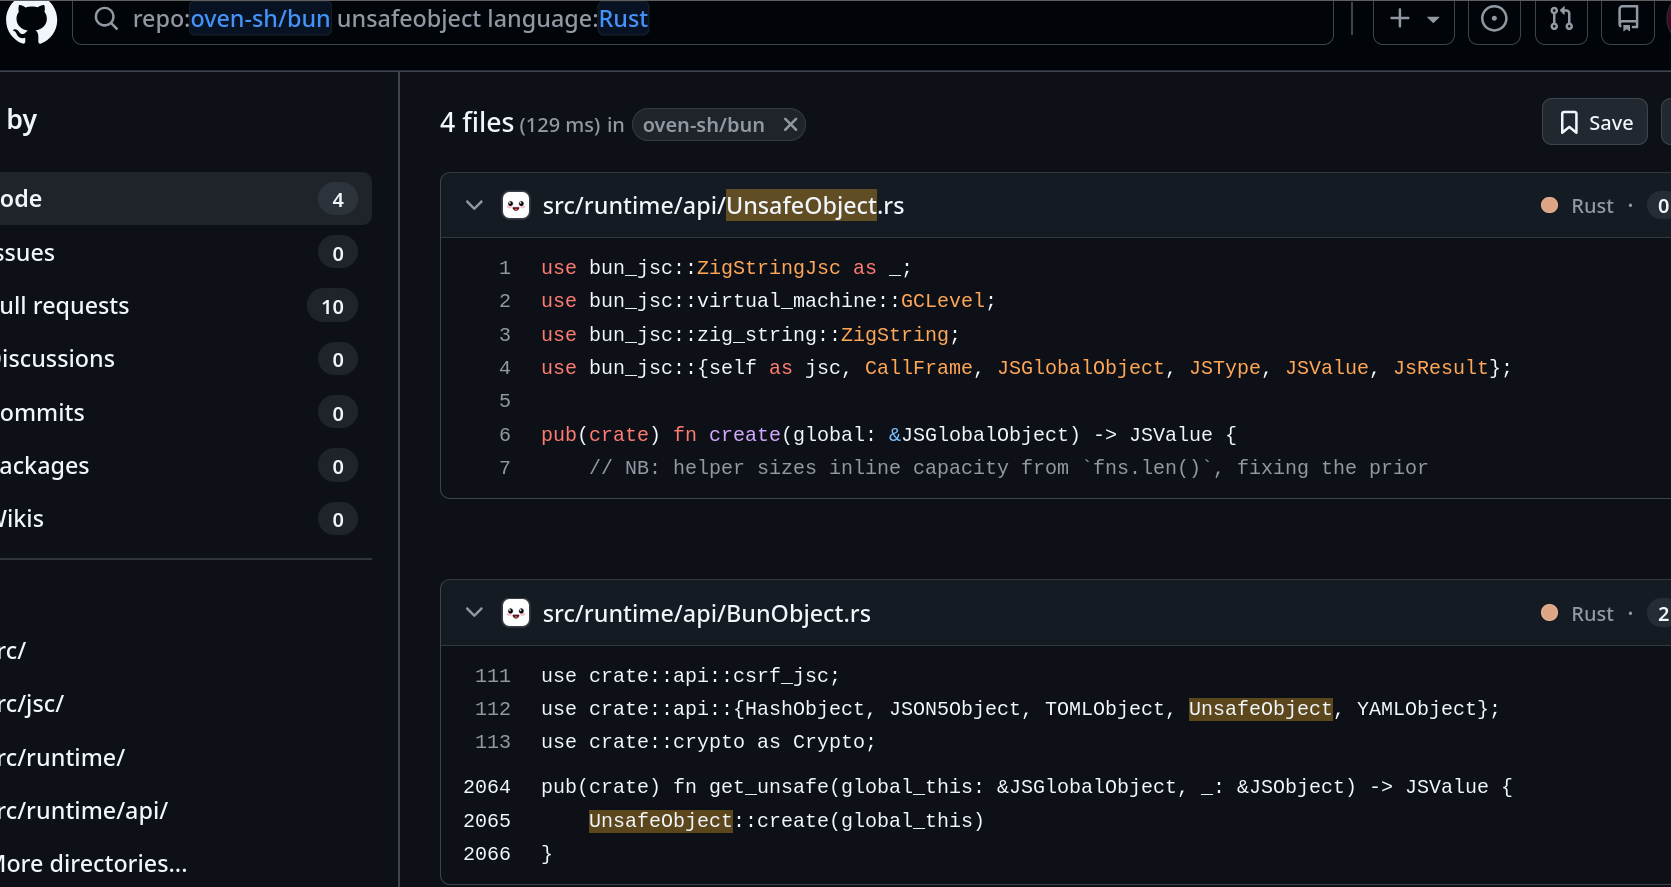This screenshot has width=1671, height=887.
Task: Click the Rust language dot on BunObject.rs
Action: pyautogui.click(x=1549, y=613)
